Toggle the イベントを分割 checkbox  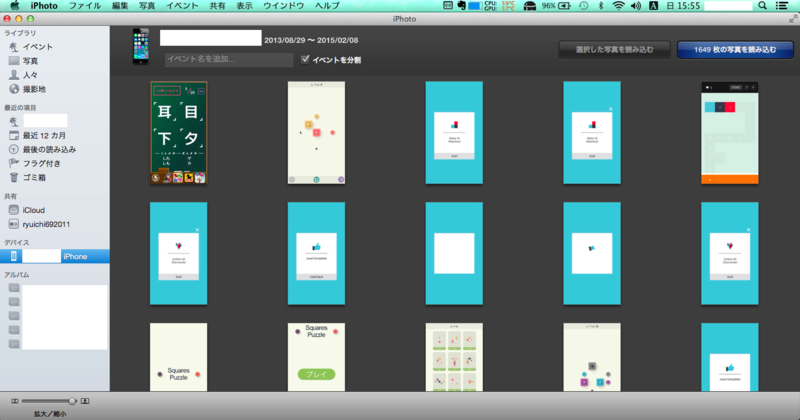click(x=305, y=59)
